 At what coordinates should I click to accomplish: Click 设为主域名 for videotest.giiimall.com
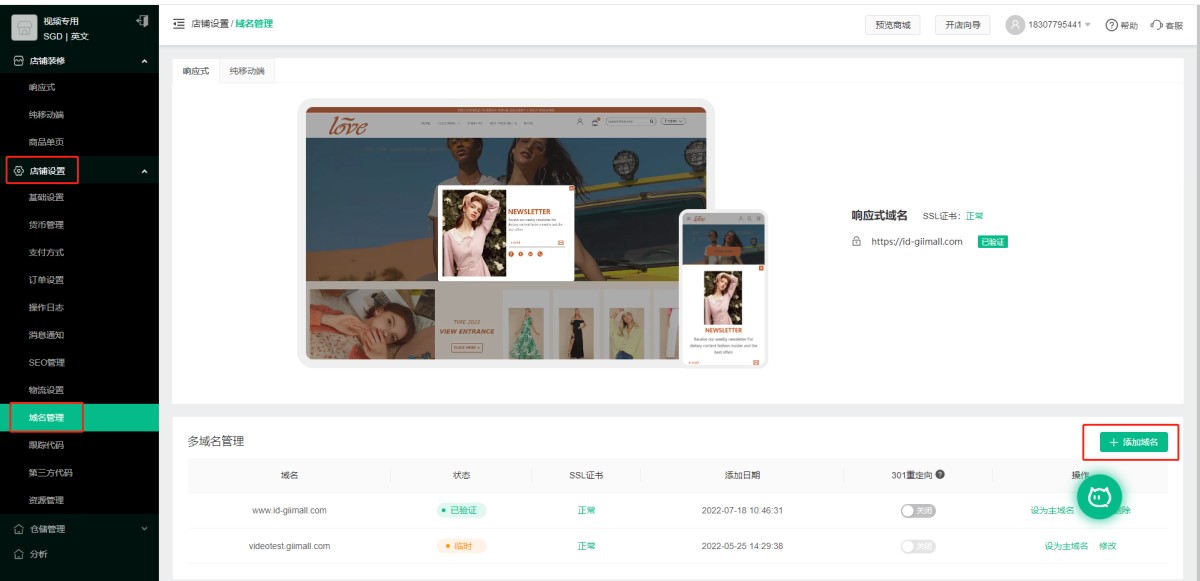pyautogui.click(x=1066, y=546)
